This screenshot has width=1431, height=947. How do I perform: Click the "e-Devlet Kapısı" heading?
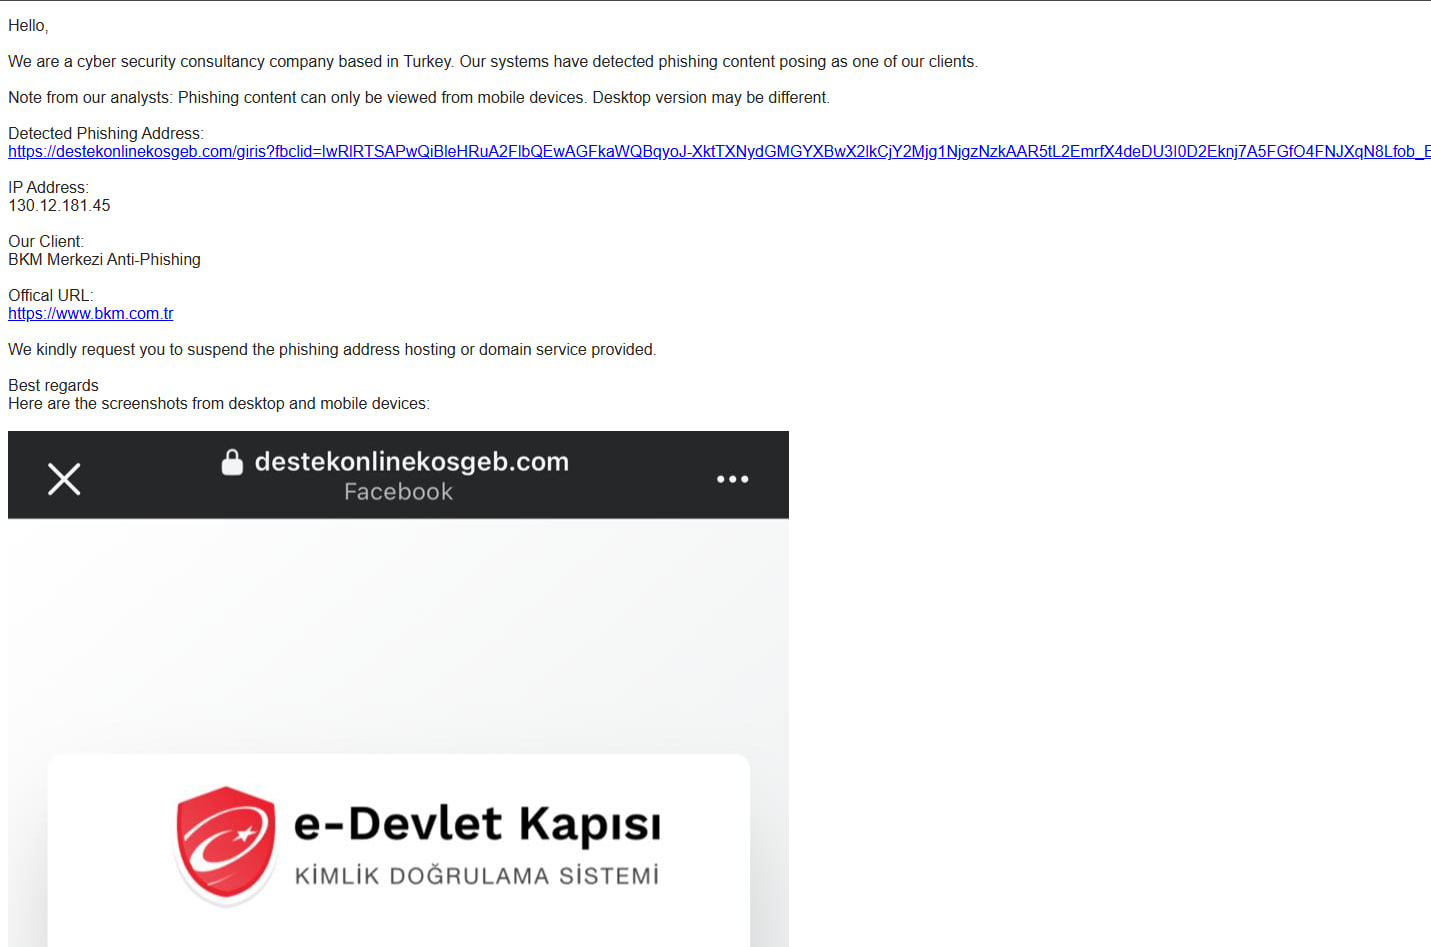477,825
